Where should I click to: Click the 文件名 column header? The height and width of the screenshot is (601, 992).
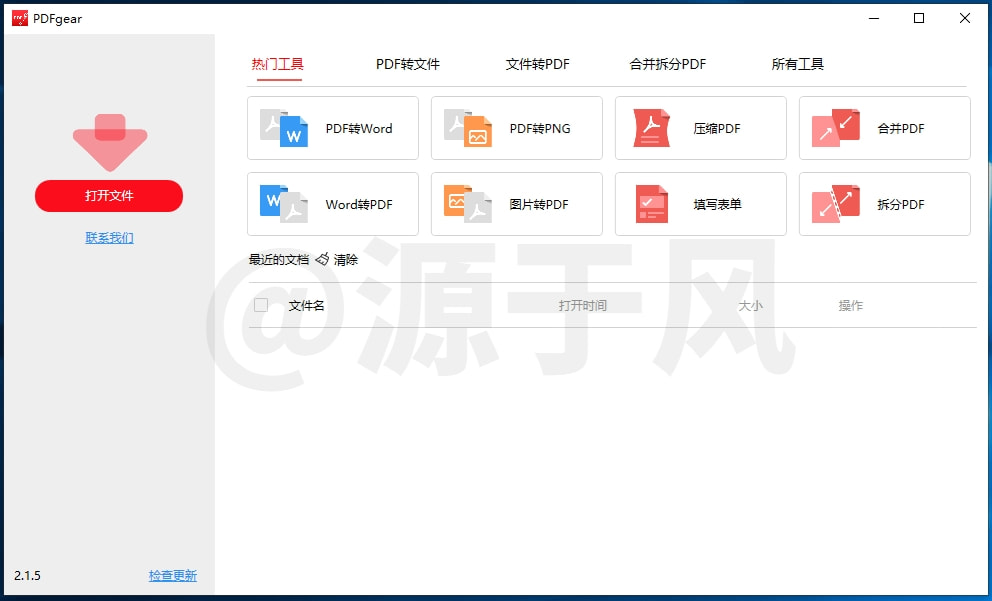coord(306,306)
